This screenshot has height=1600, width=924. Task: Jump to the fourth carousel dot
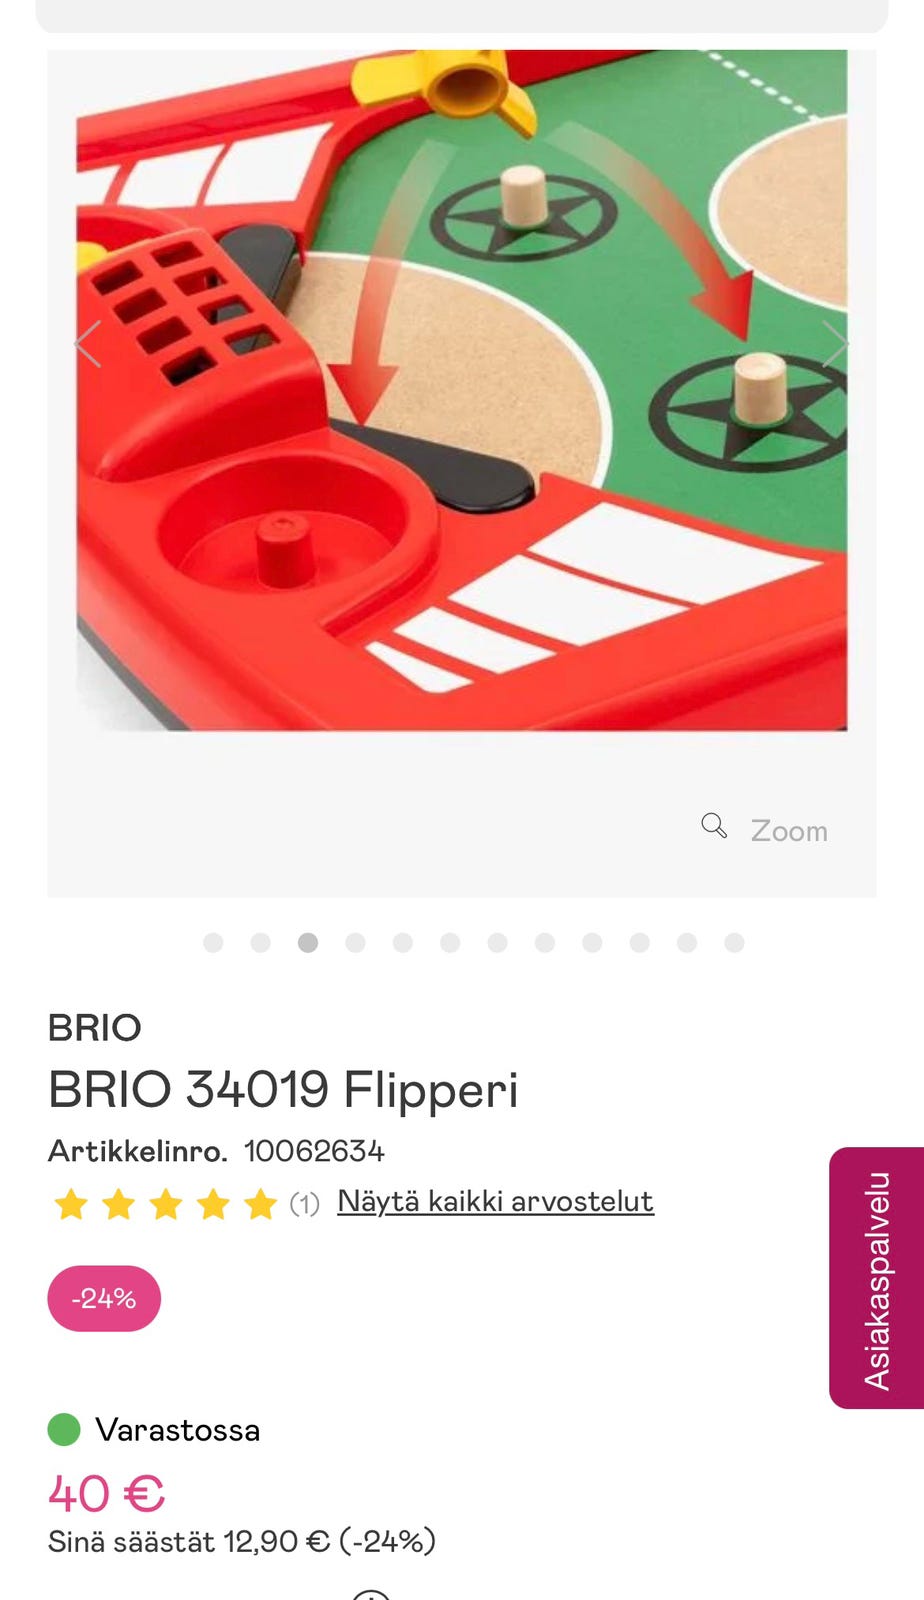355,943
